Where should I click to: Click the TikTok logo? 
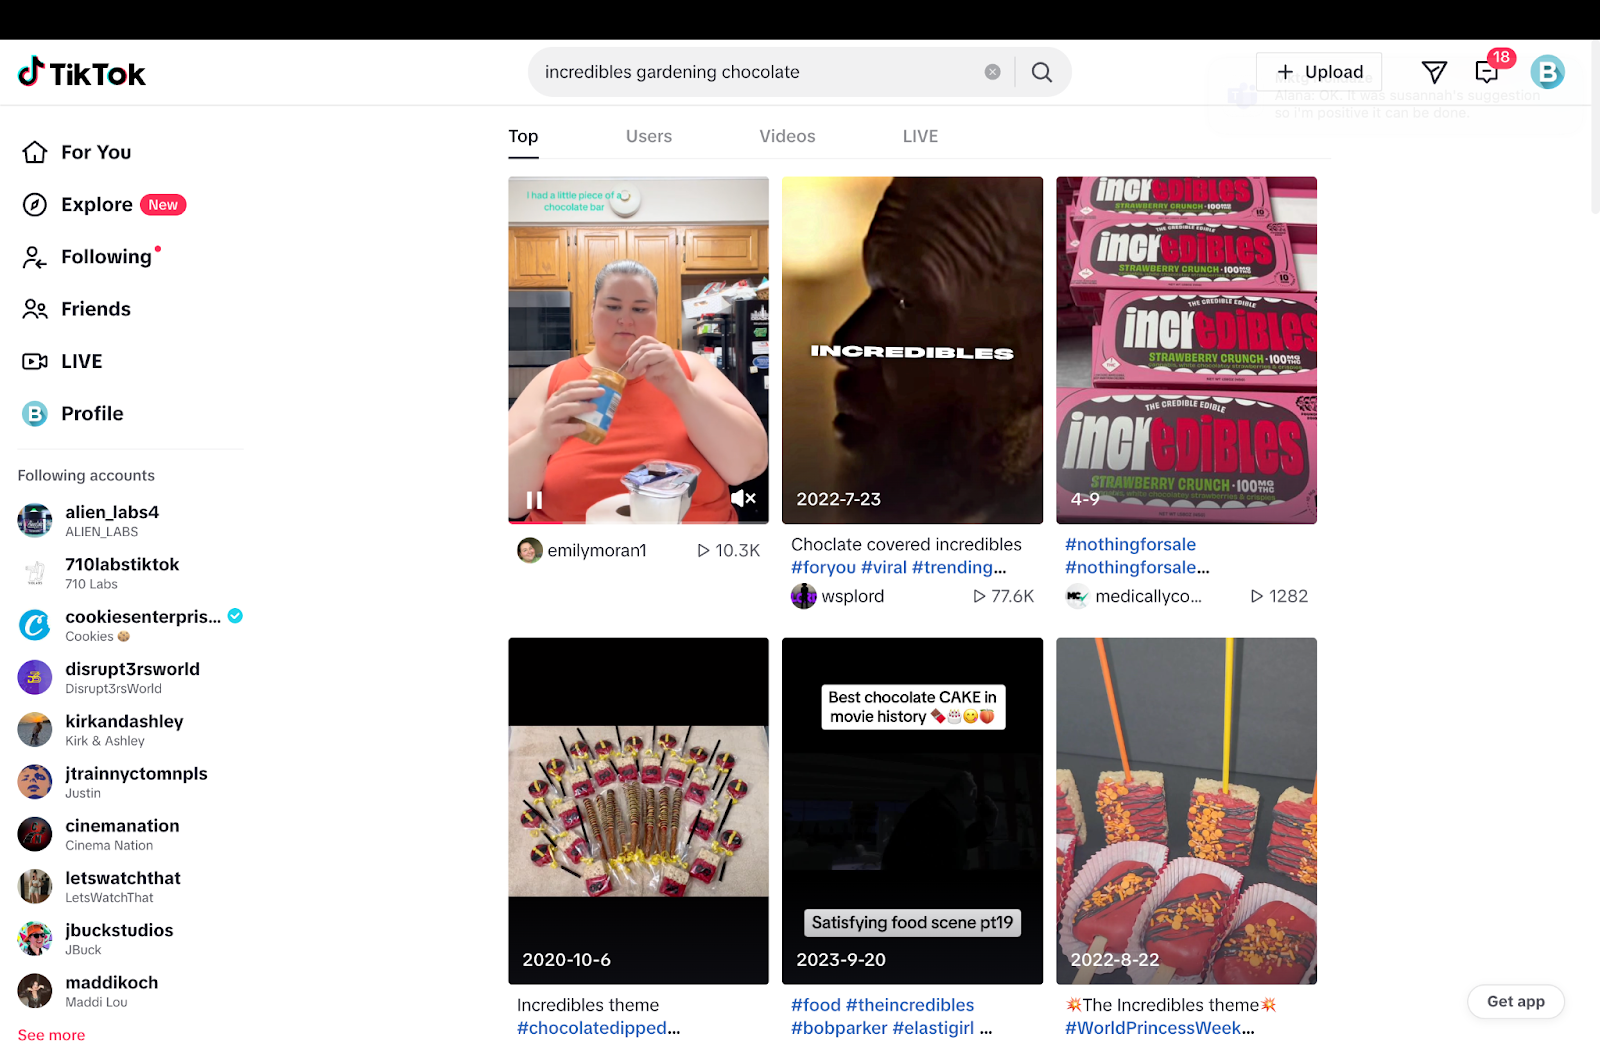tap(82, 73)
